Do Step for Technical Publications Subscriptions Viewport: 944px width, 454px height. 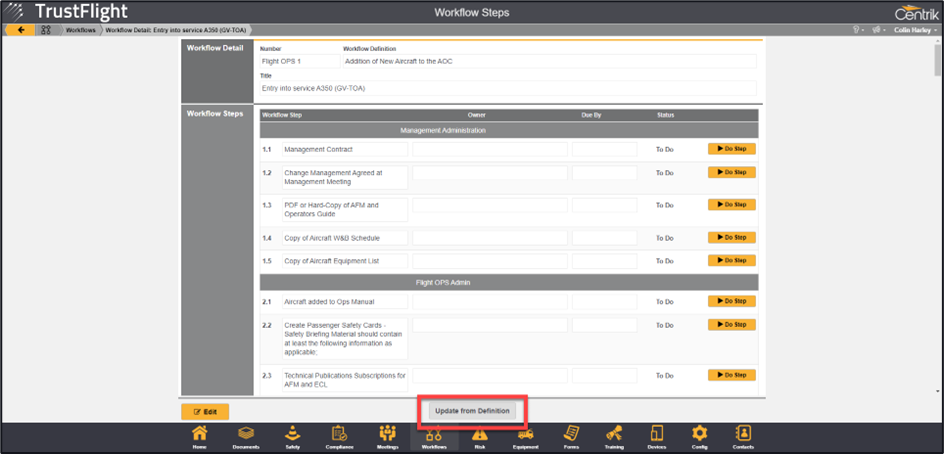pyautogui.click(x=731, y=375)
